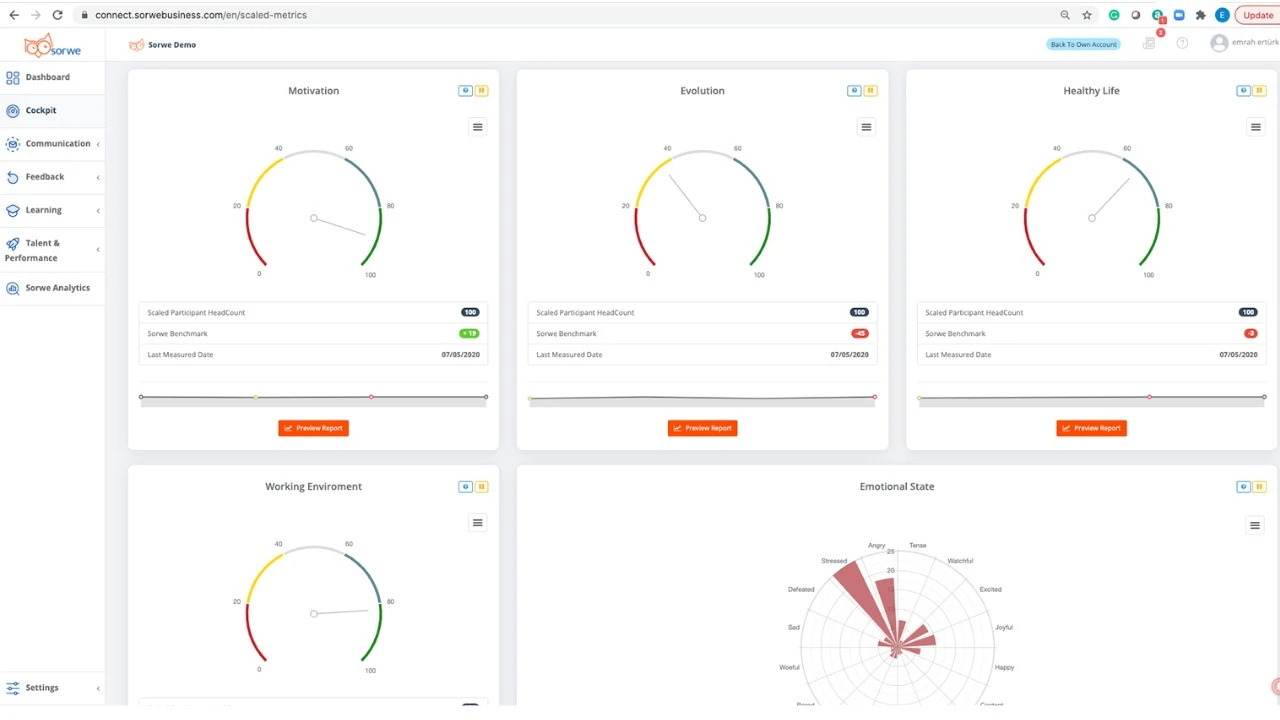Reload the page in the browser
Viewport: 1280px width, 720px height.
[x=57, y=15]
